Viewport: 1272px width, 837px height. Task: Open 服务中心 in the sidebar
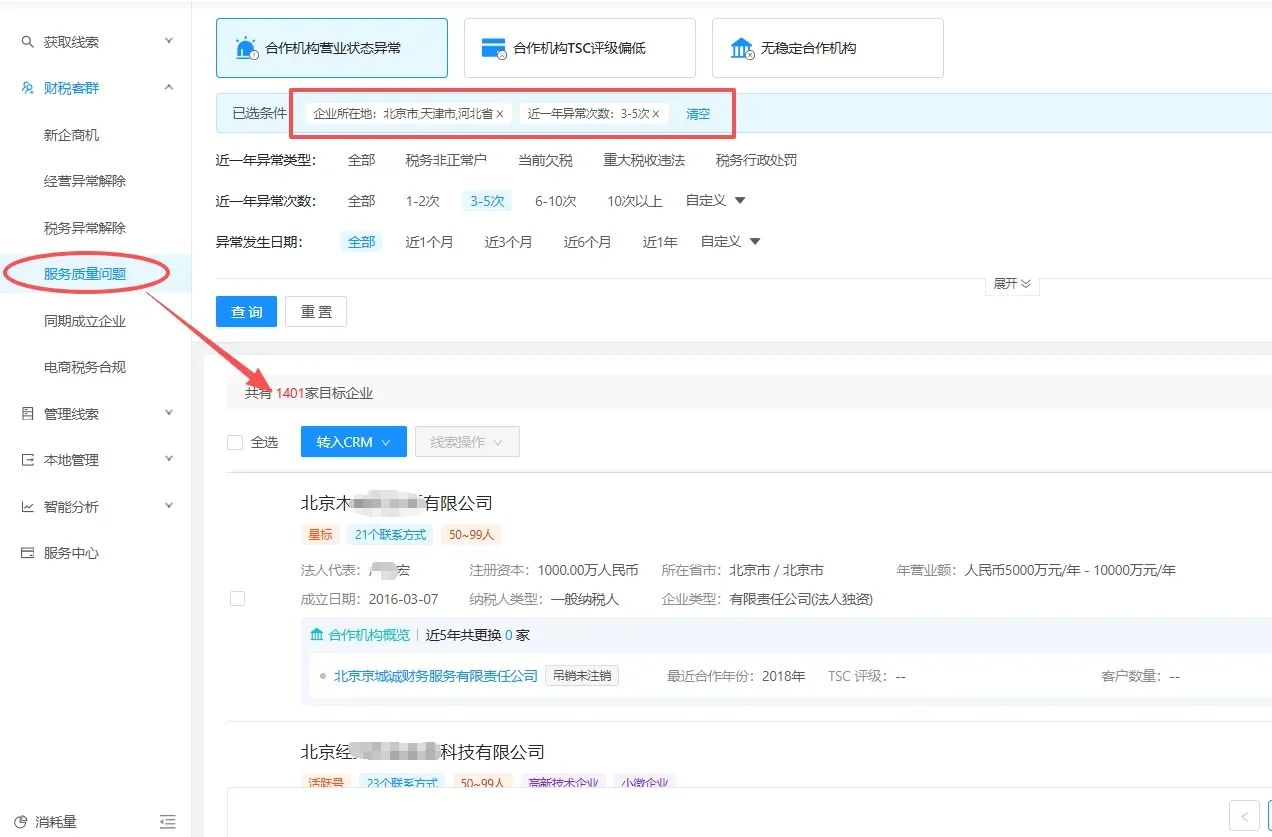(x=71, y=553)
